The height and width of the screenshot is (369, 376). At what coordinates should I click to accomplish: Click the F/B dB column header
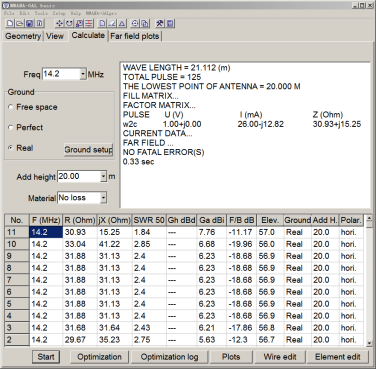(242, 220)
